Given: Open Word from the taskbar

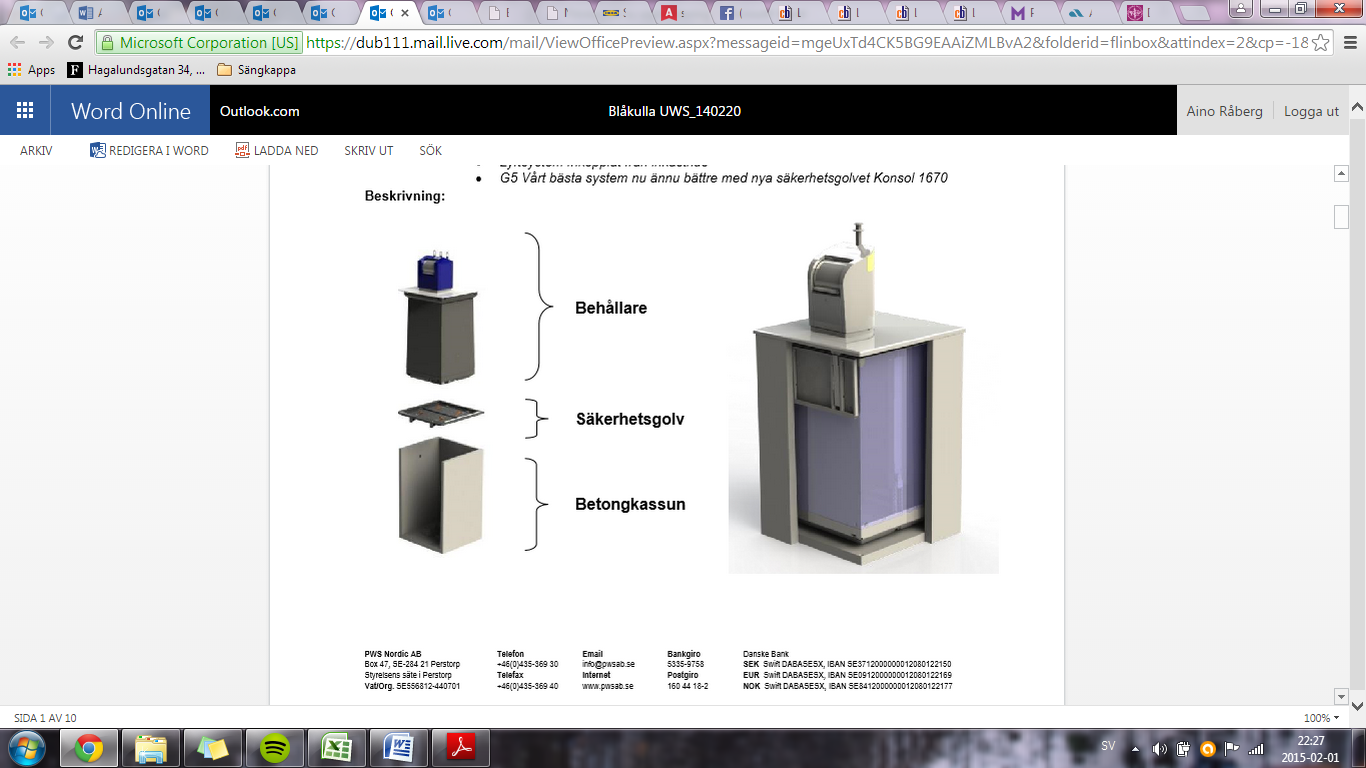Looking at the screenshot, I should pos(399,748).
